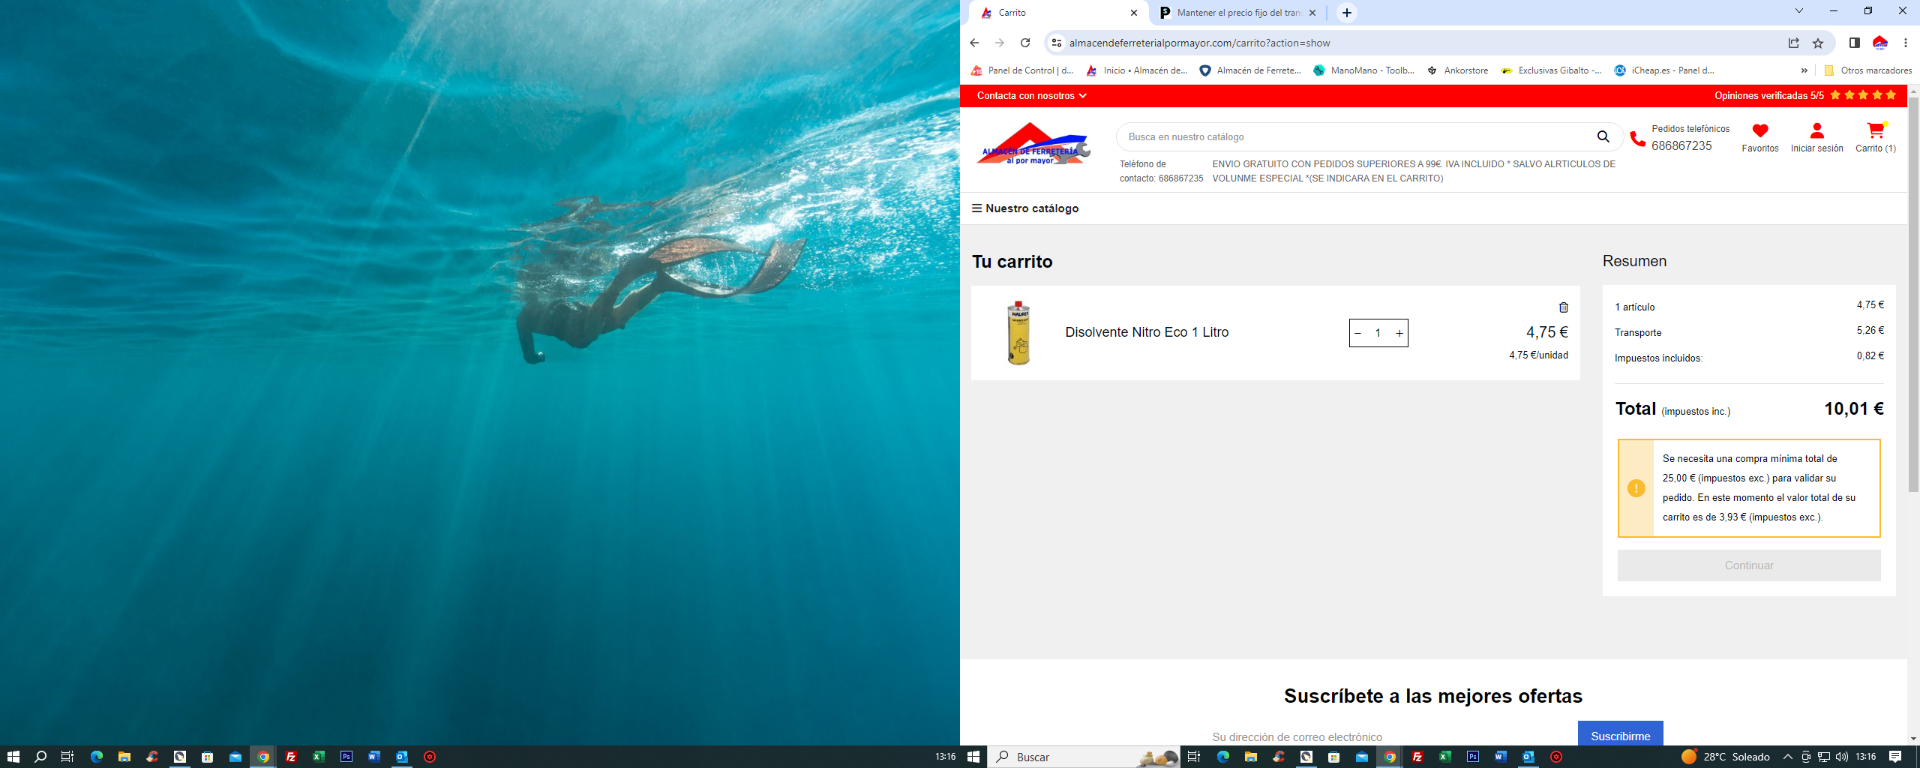Open the tab search chevron

1799,11
